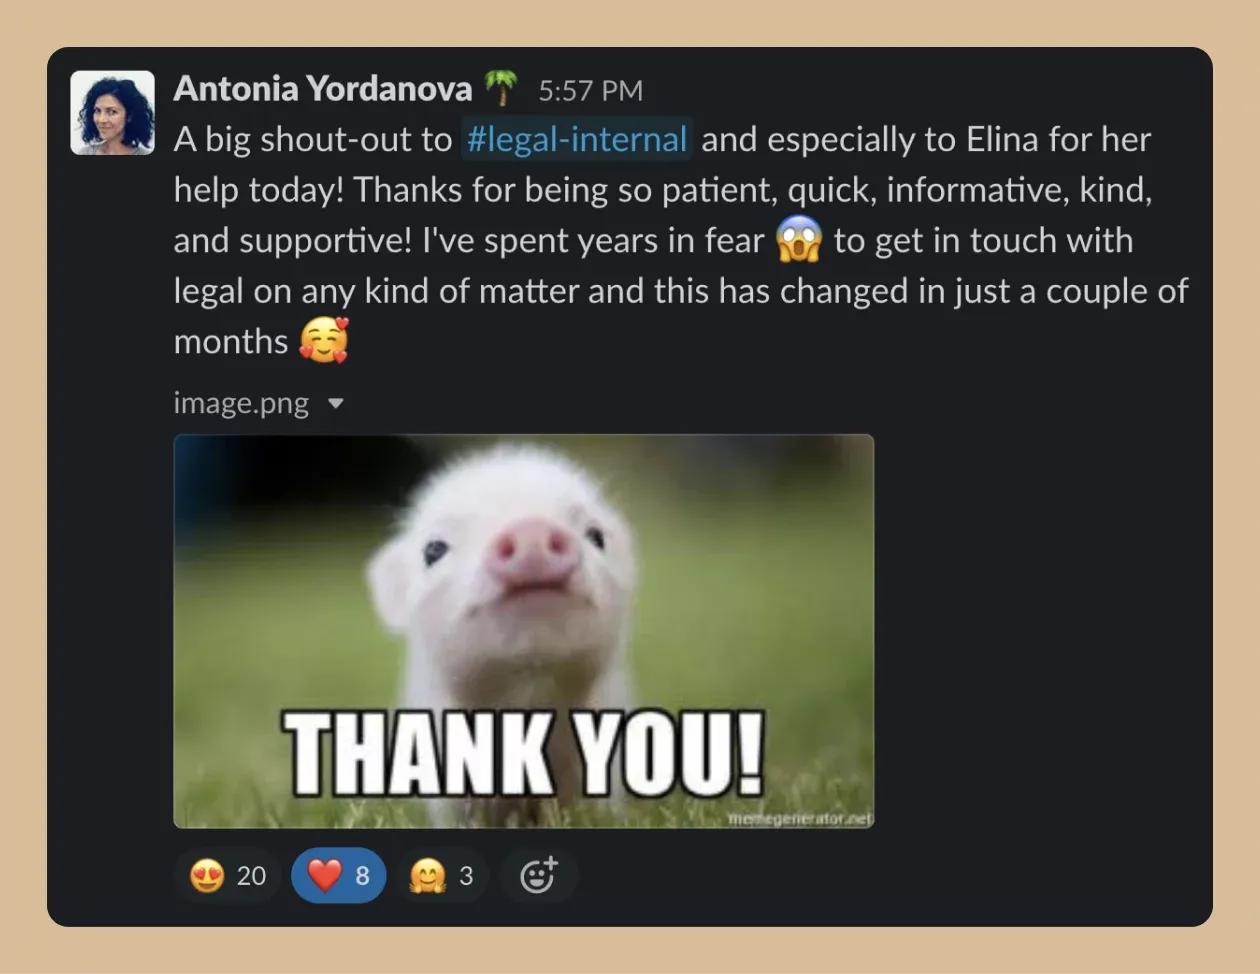Remove your red heart reaction showing 8
Image resolution: width=1260 pixels, height=974 pixels.
pyautogui.click(x=338, y=876)
